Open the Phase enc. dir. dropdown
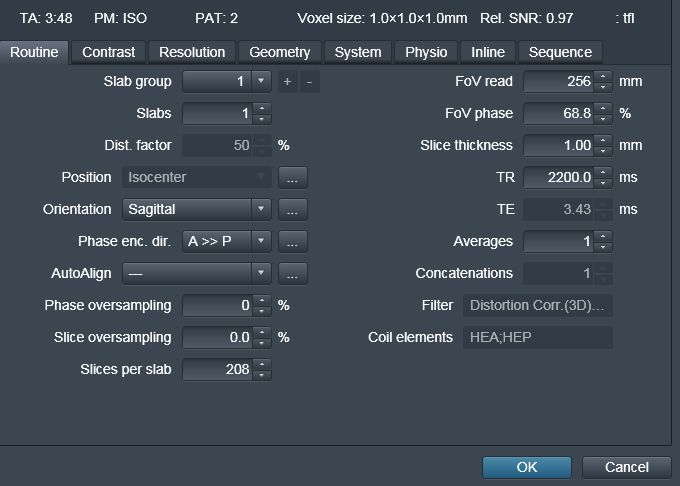 point(261,241)
